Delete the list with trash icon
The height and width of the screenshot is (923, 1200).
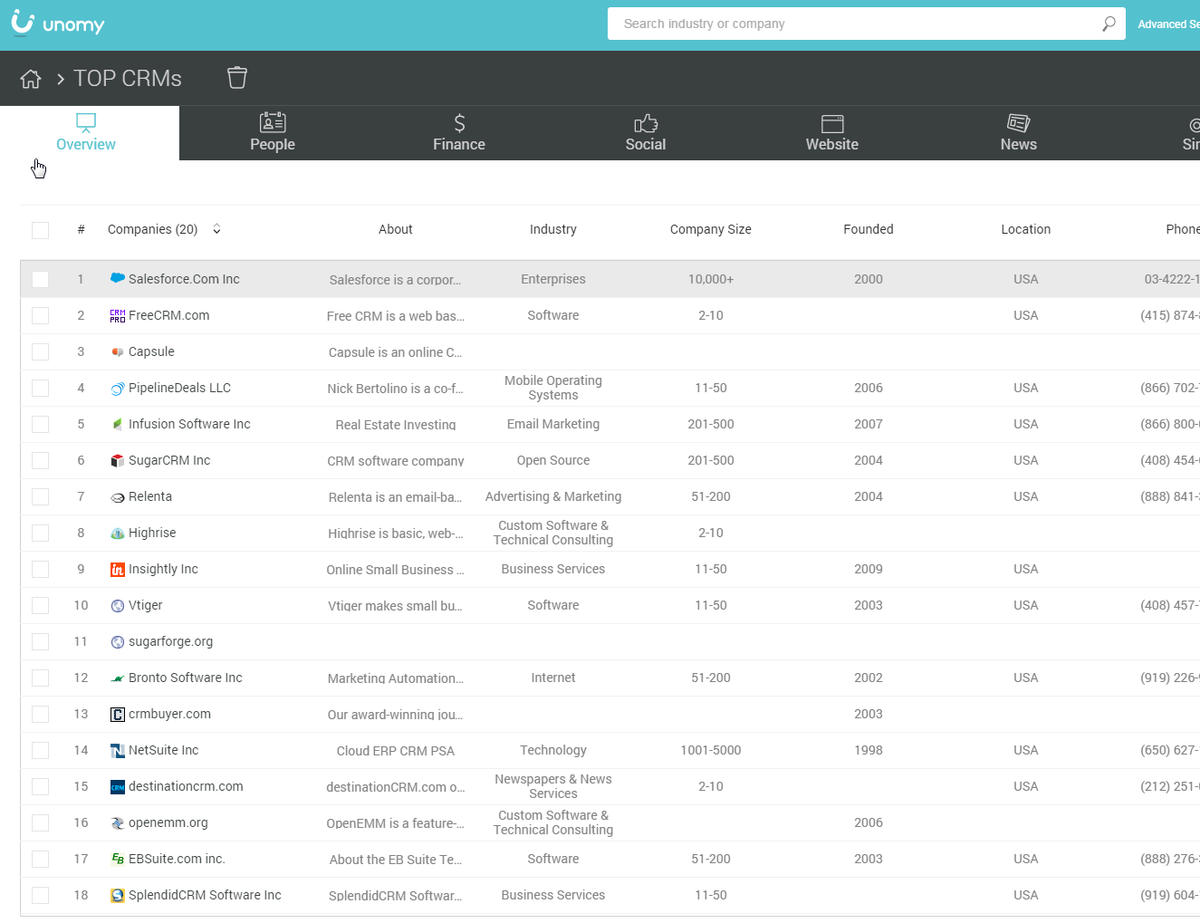[x=237, y=78]
